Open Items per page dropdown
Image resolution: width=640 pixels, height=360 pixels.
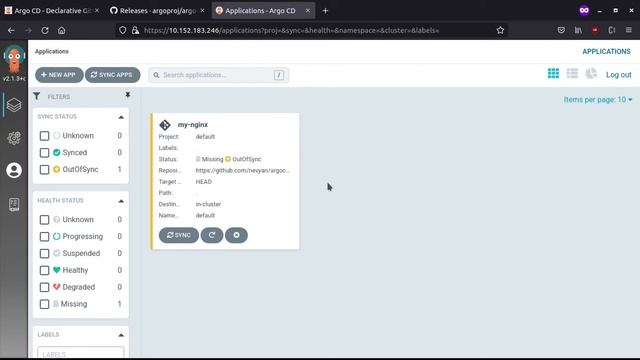[x=598, y=100]
